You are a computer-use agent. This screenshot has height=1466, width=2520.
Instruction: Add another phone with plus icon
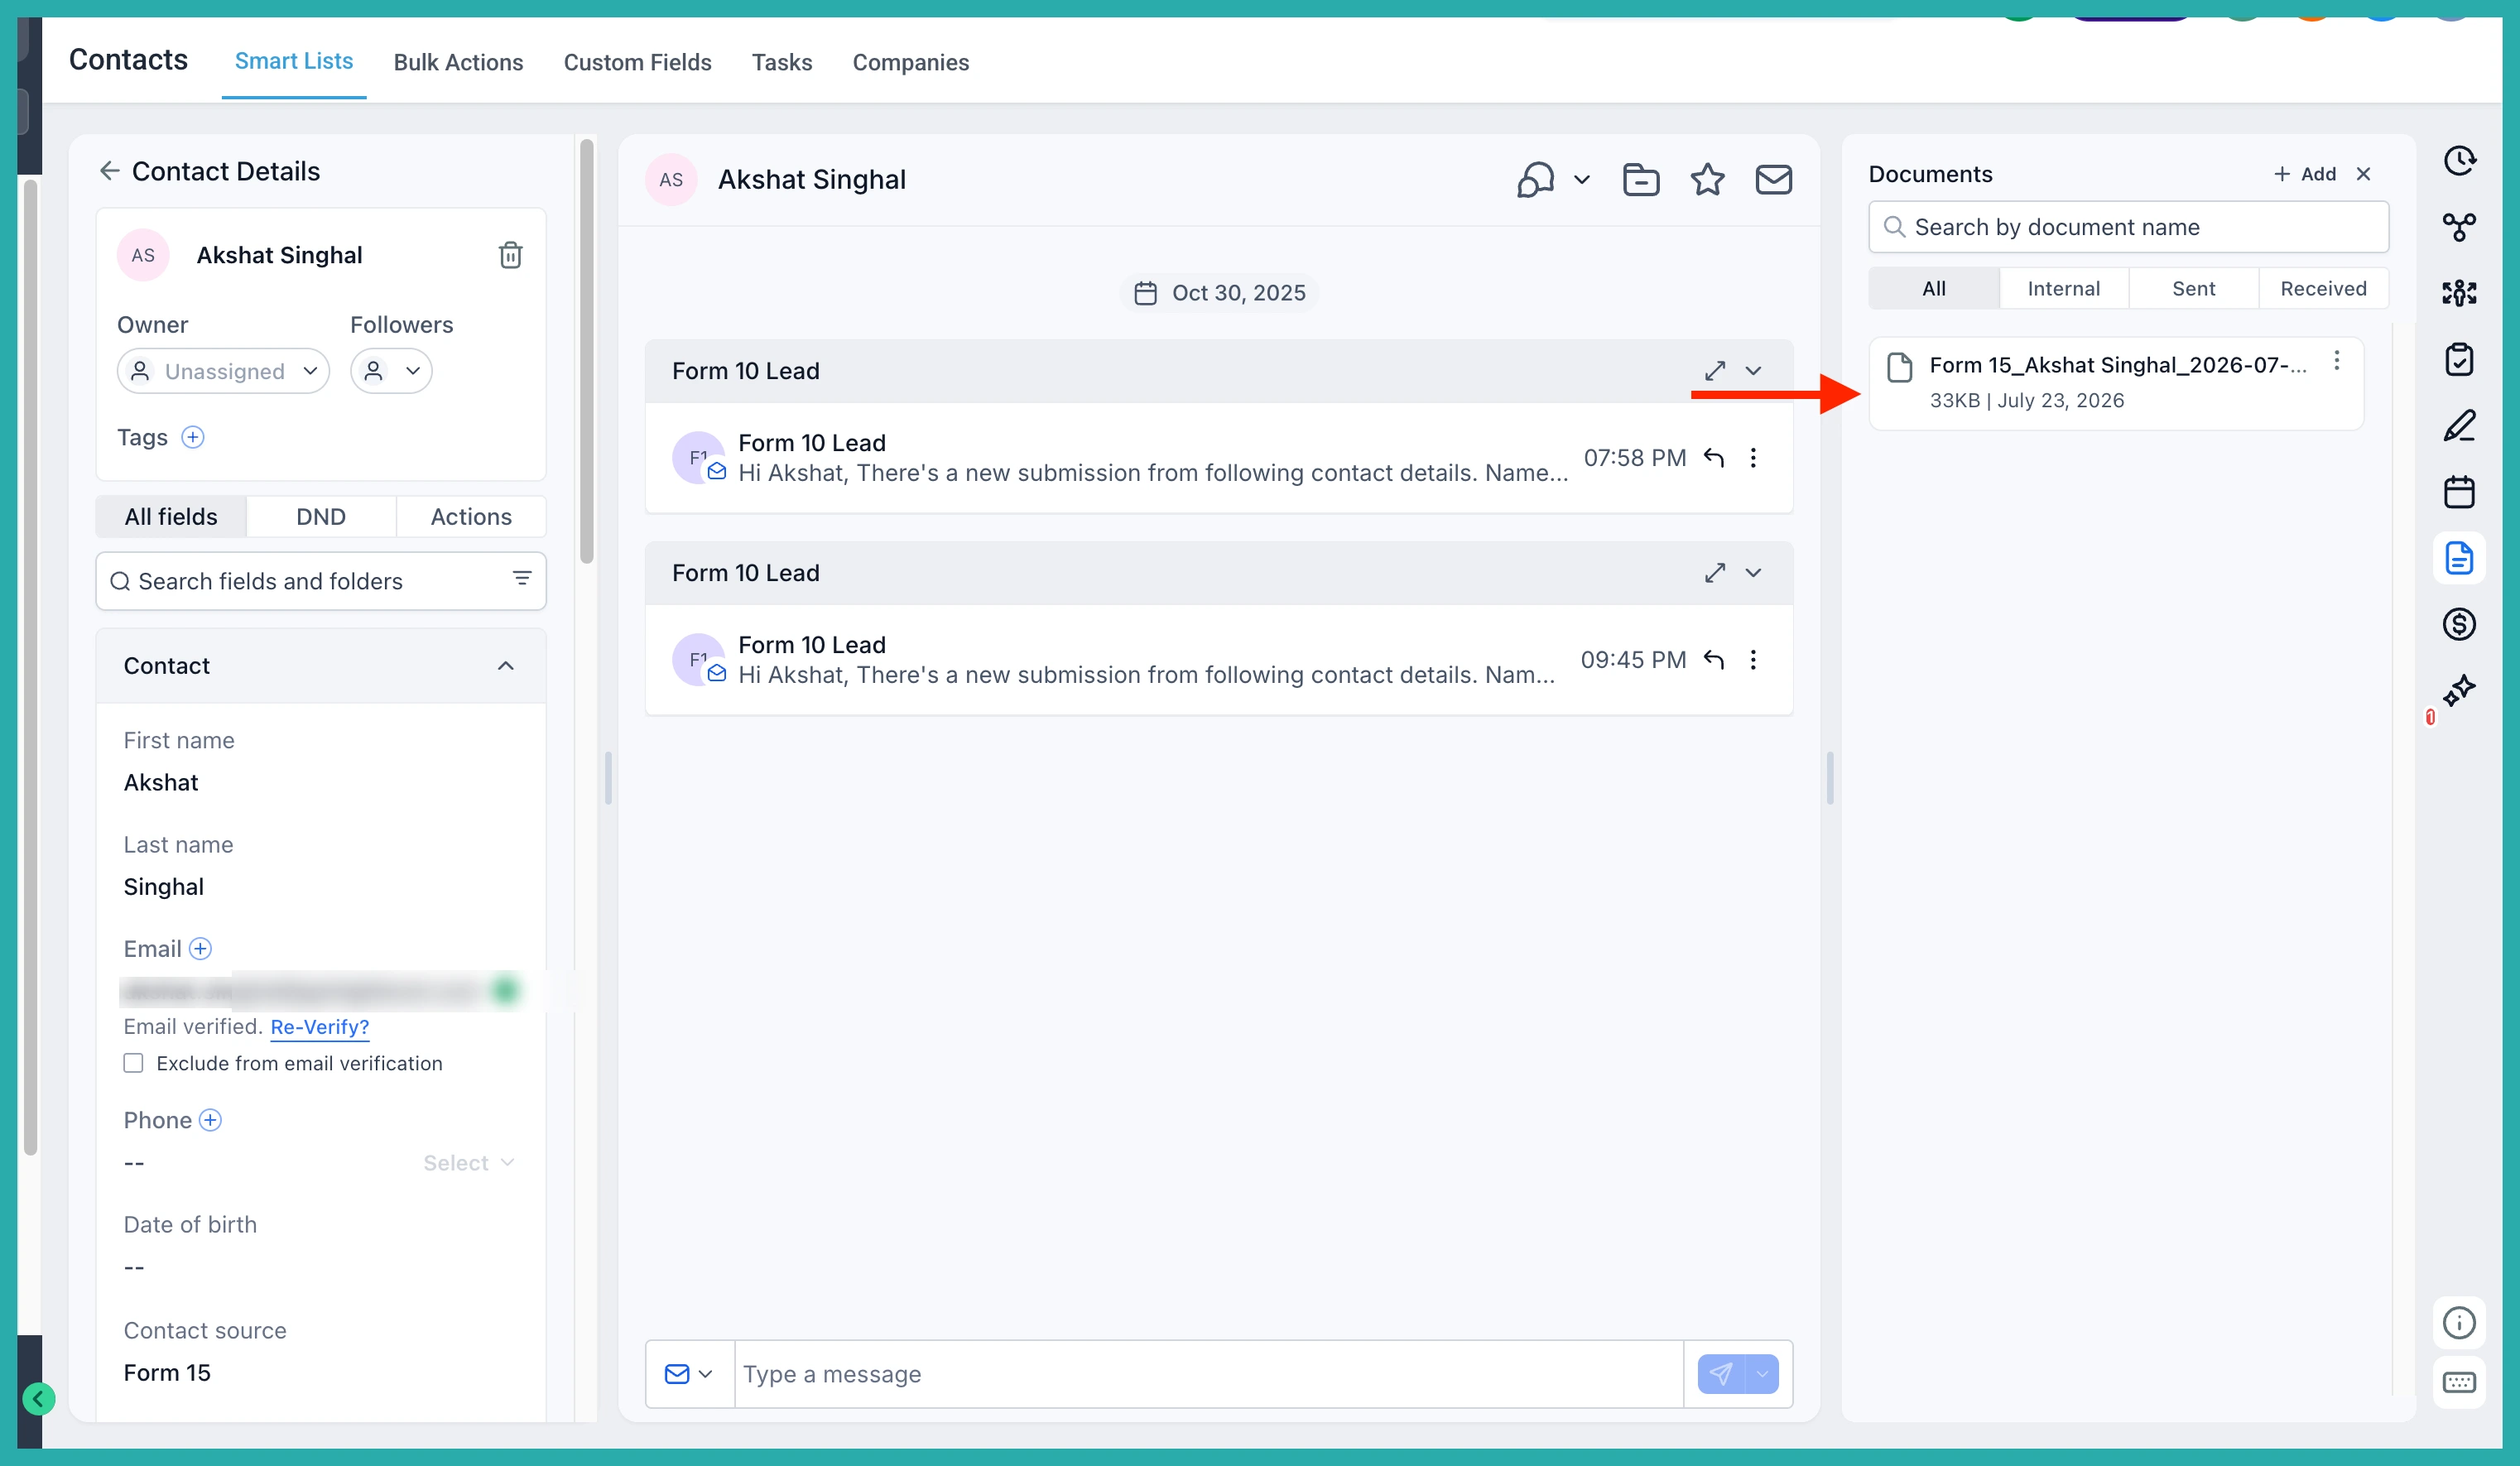coord(210,1120)
